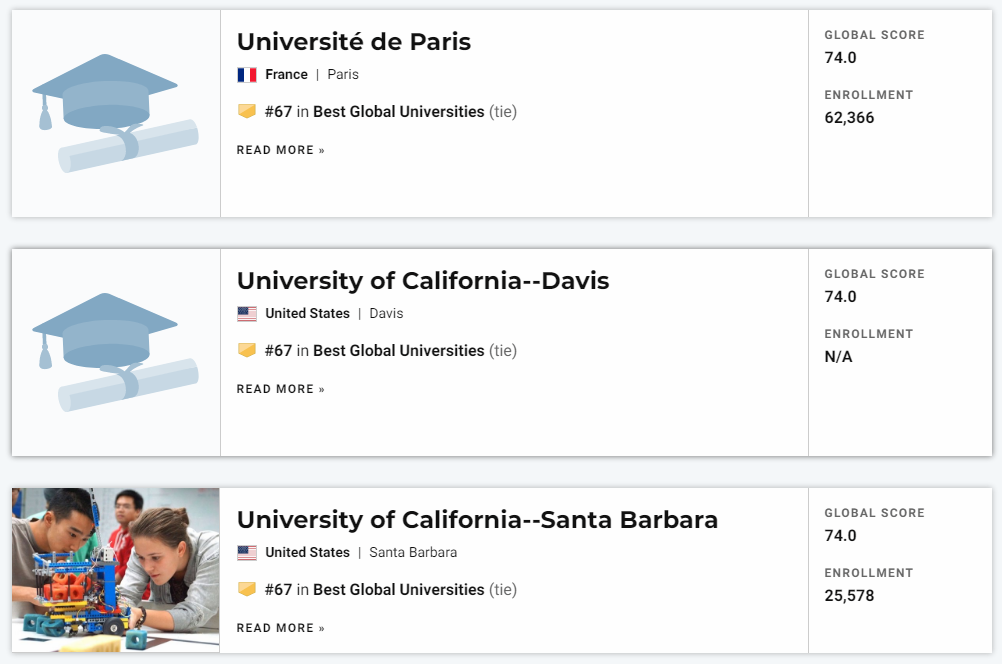Click Best Global Universities link for Santa Barbara
This screenshot has width=1002, height=664.
[399, 590]
